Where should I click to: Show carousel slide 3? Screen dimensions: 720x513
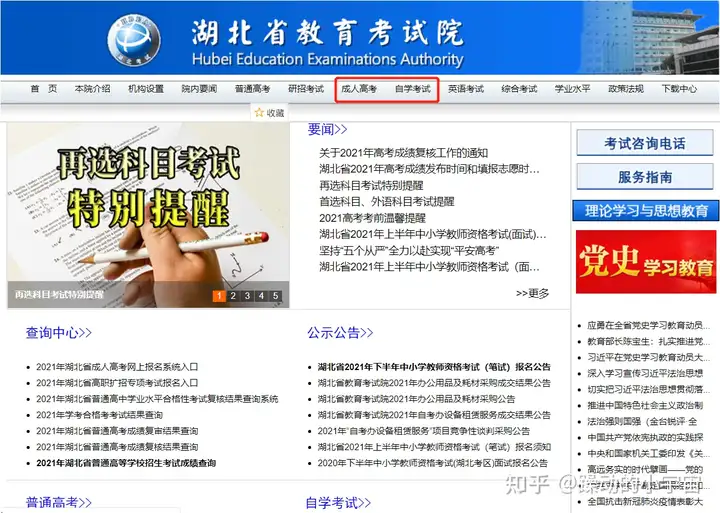[247, 296]
